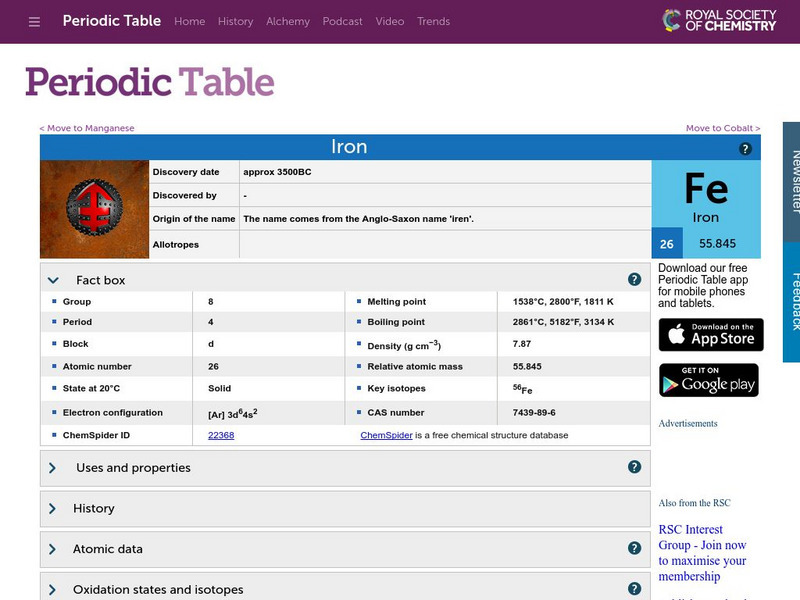Select Trends in the top navigation

[x=434, y=21]
